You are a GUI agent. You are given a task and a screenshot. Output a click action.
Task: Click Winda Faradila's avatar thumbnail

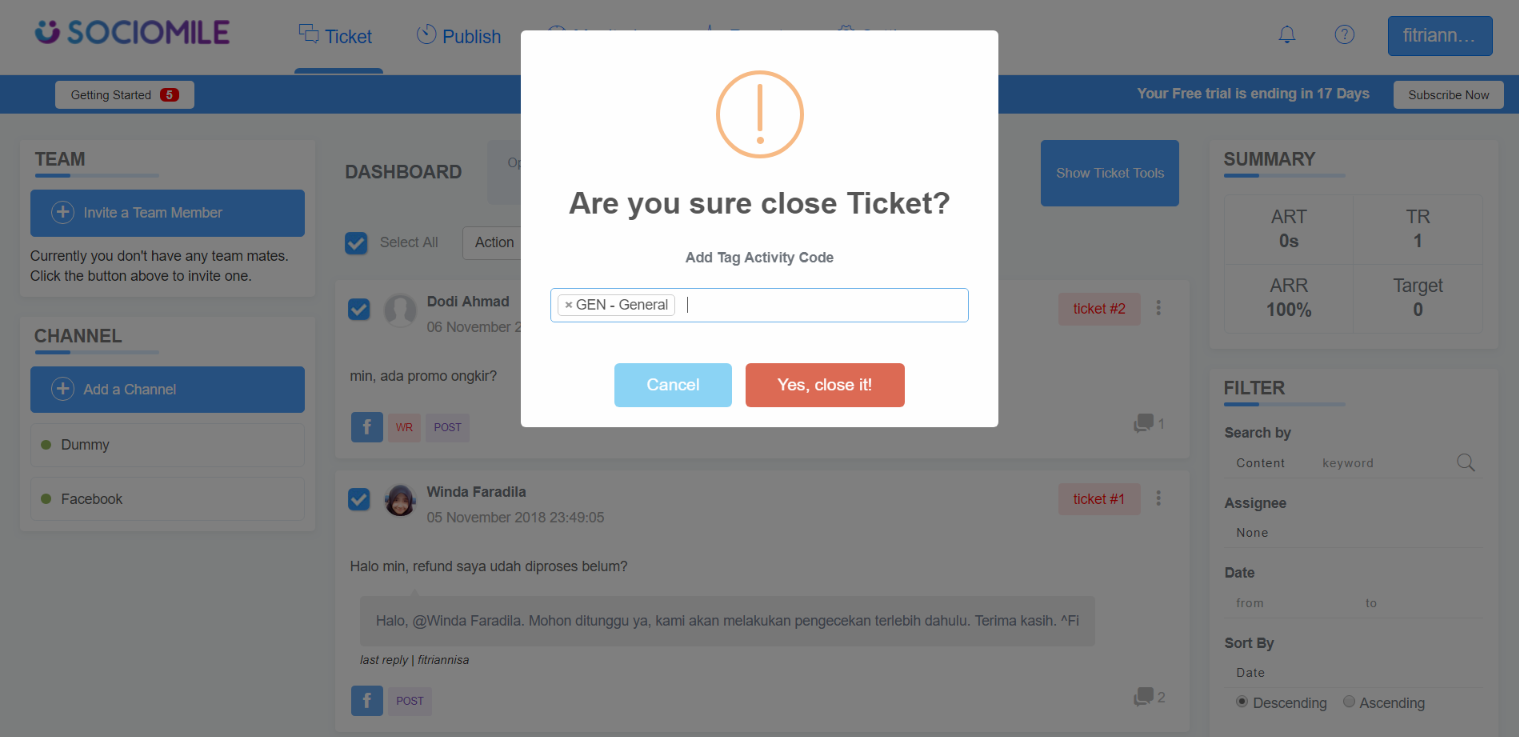[x=400, y=500]
